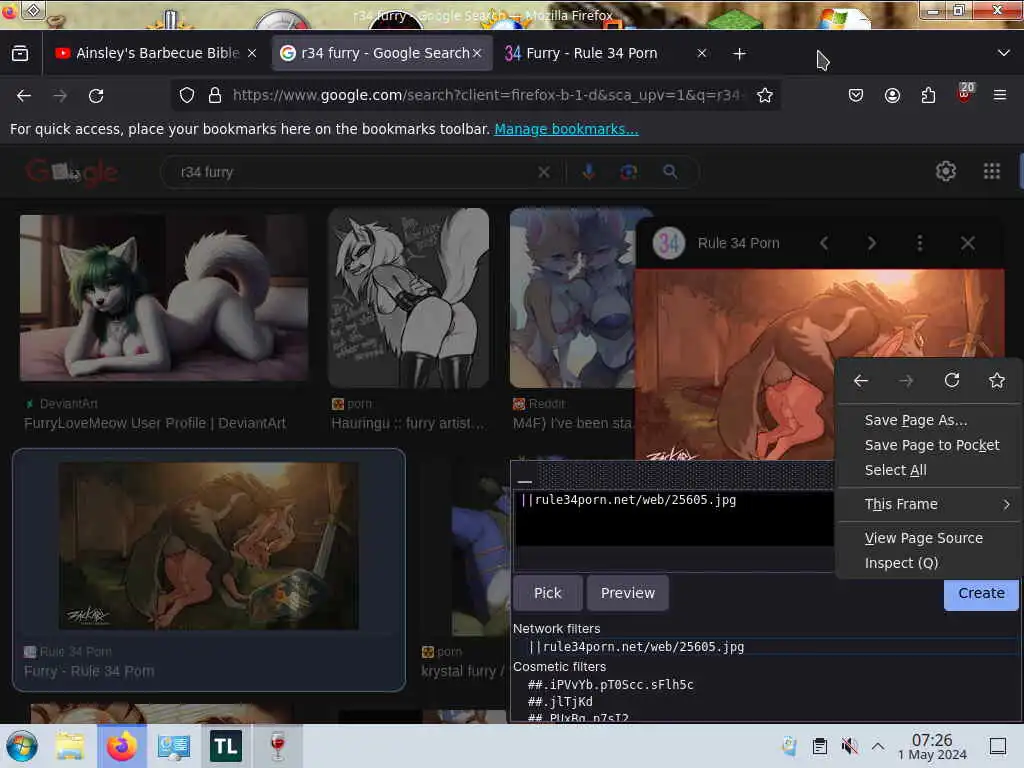Open Firefox View from the tab bar

(x=20, y=54)
